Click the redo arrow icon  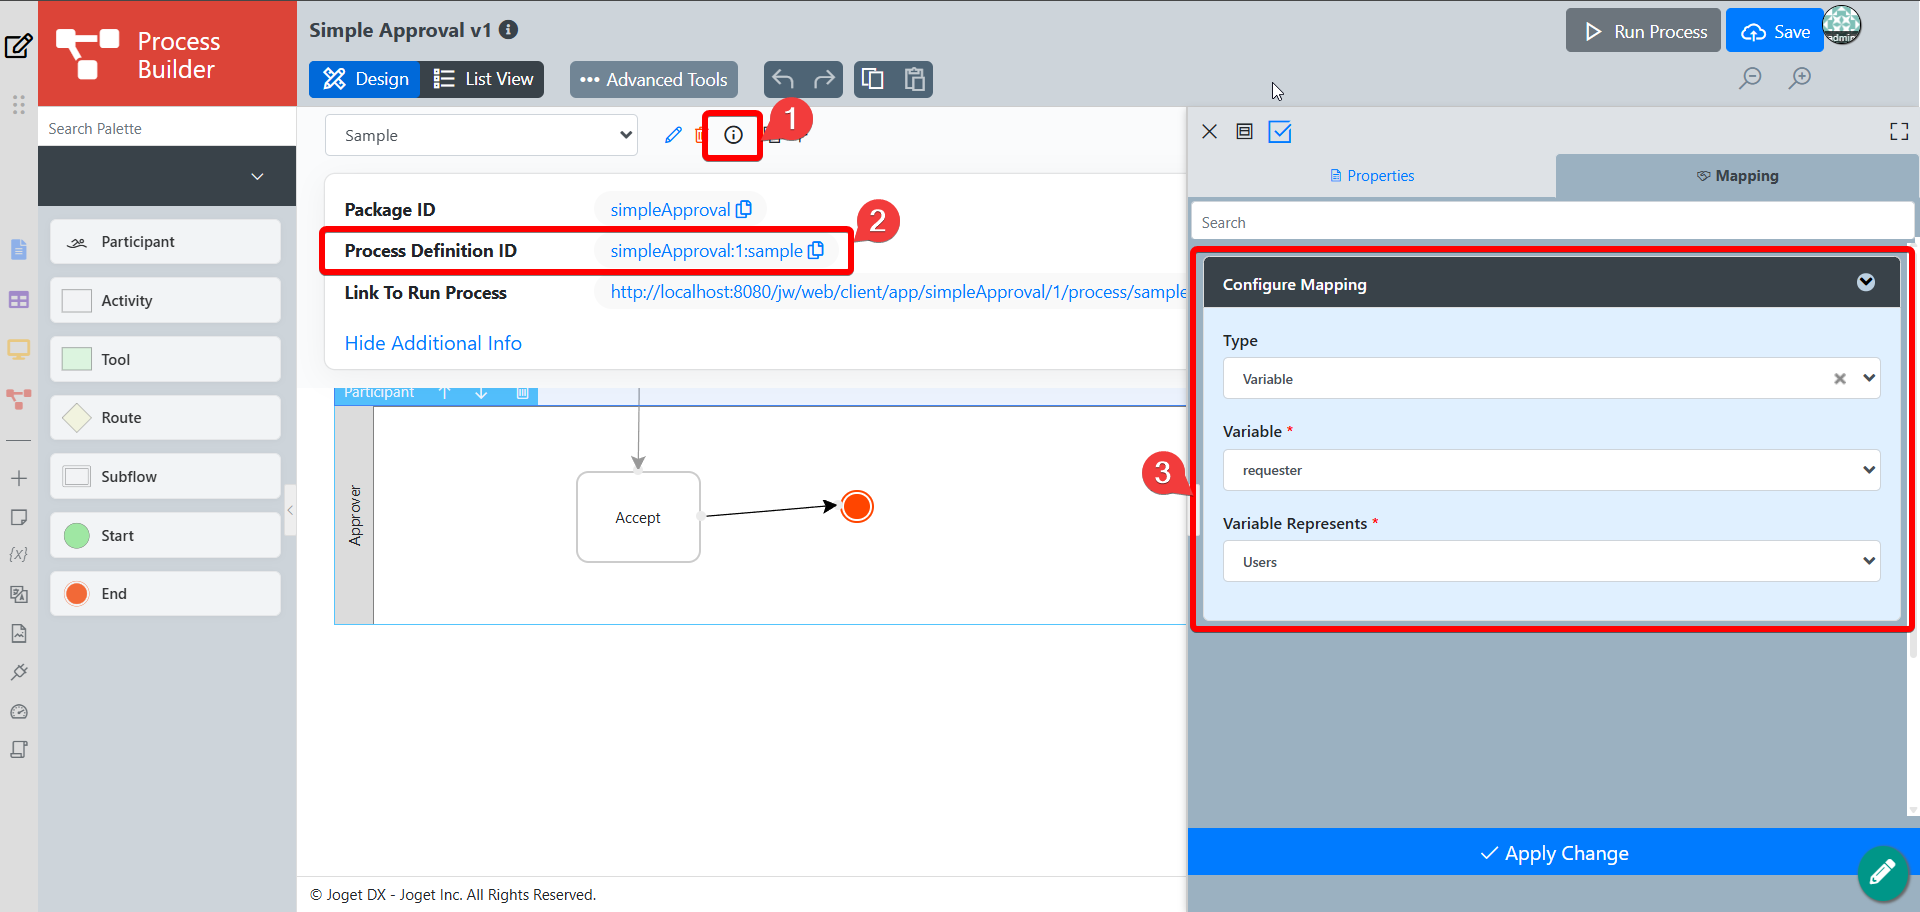point(824,79)
